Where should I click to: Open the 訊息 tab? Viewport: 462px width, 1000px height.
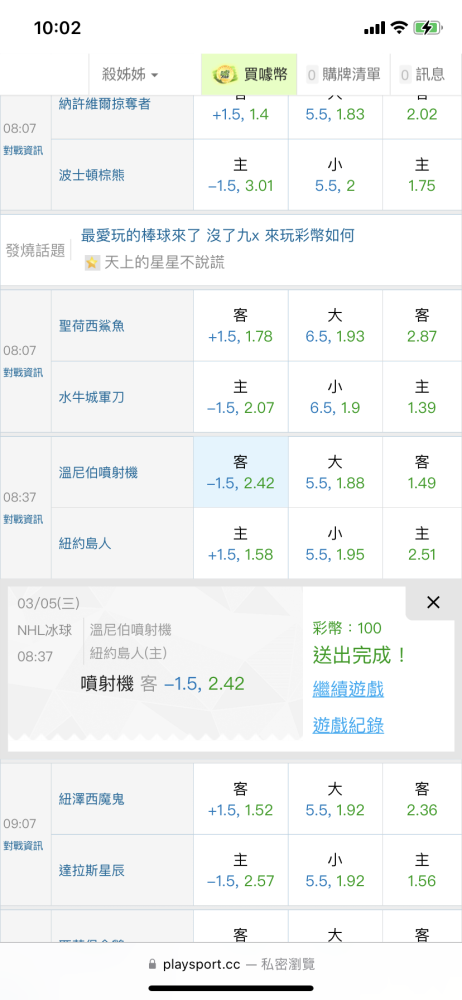click(x=422, y=75)
